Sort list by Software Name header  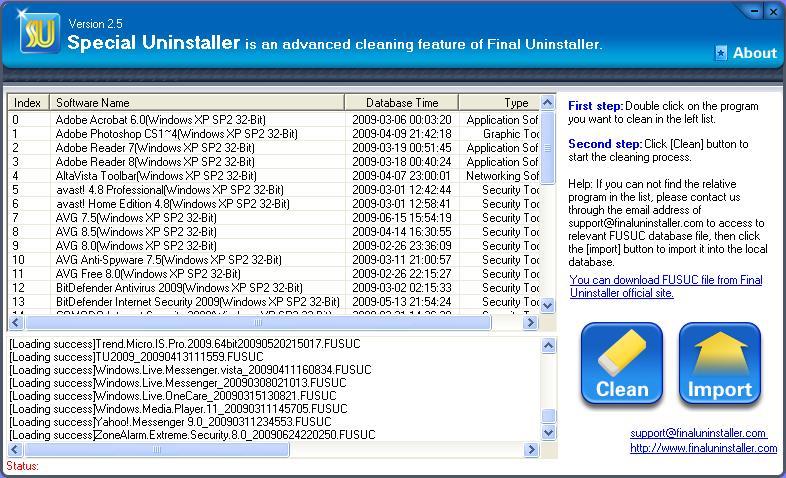[197, 102]
